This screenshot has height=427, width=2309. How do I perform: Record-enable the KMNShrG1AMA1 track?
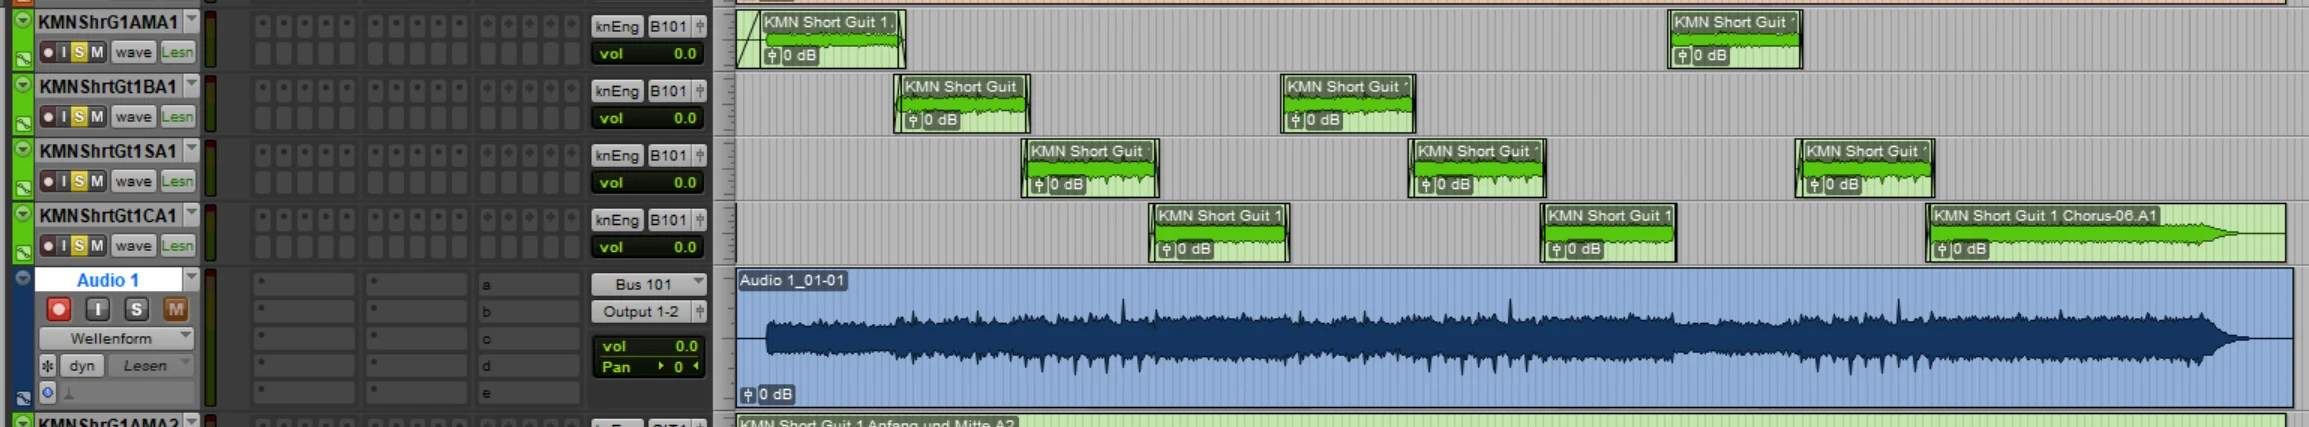pyautogui.click(x=48, y=52)
